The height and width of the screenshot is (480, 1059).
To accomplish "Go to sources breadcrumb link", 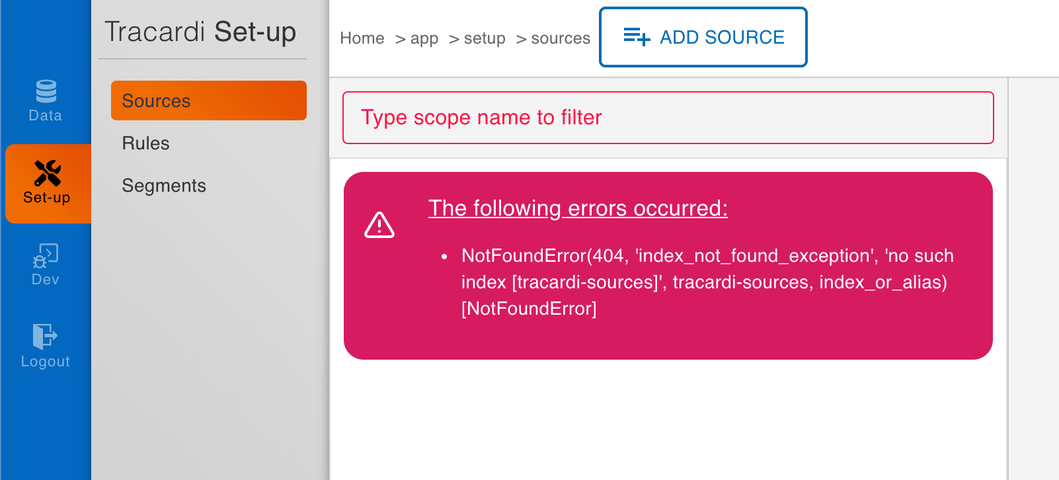I will pos(561,38).
